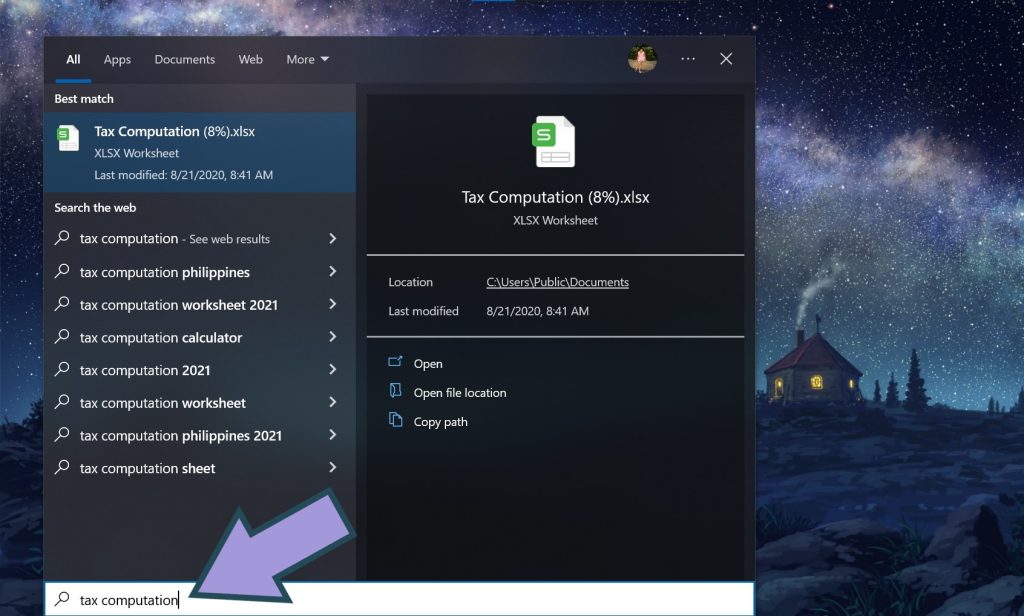Select the All results tab
This screenshot has width=1024, height=616.
coord(72,59)
